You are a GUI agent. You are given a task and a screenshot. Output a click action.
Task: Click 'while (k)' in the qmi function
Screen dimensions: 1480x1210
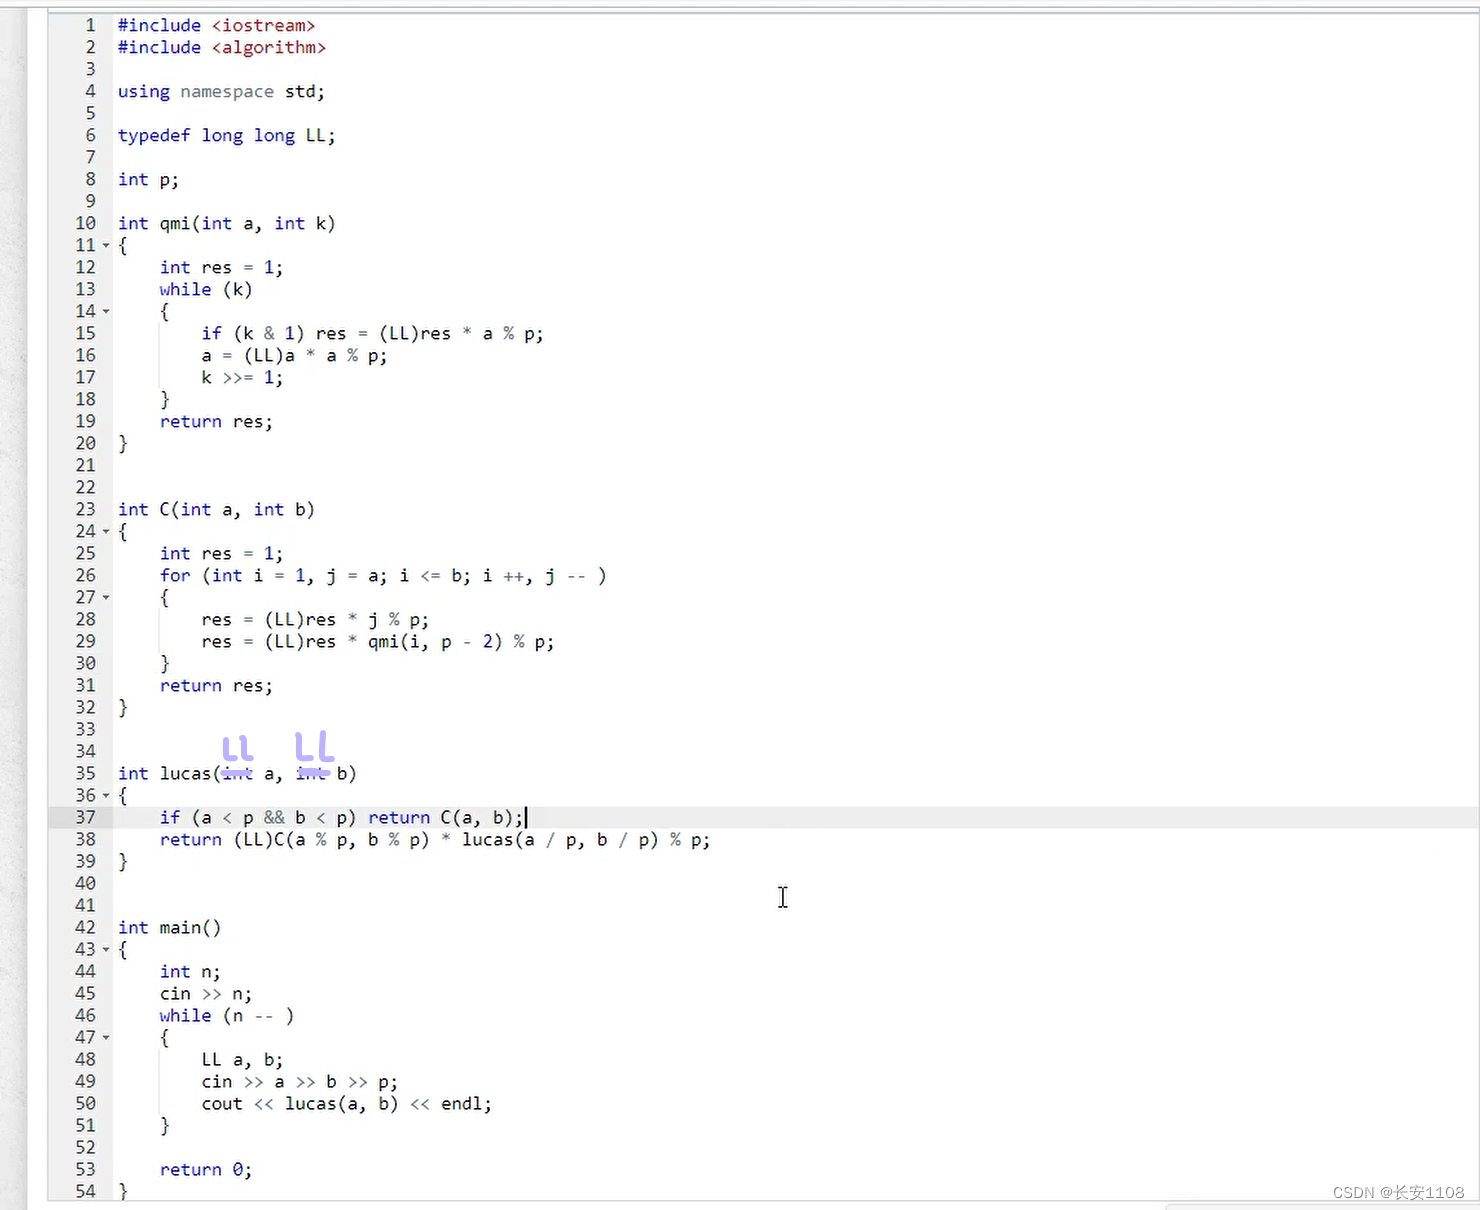click(206, 289)
